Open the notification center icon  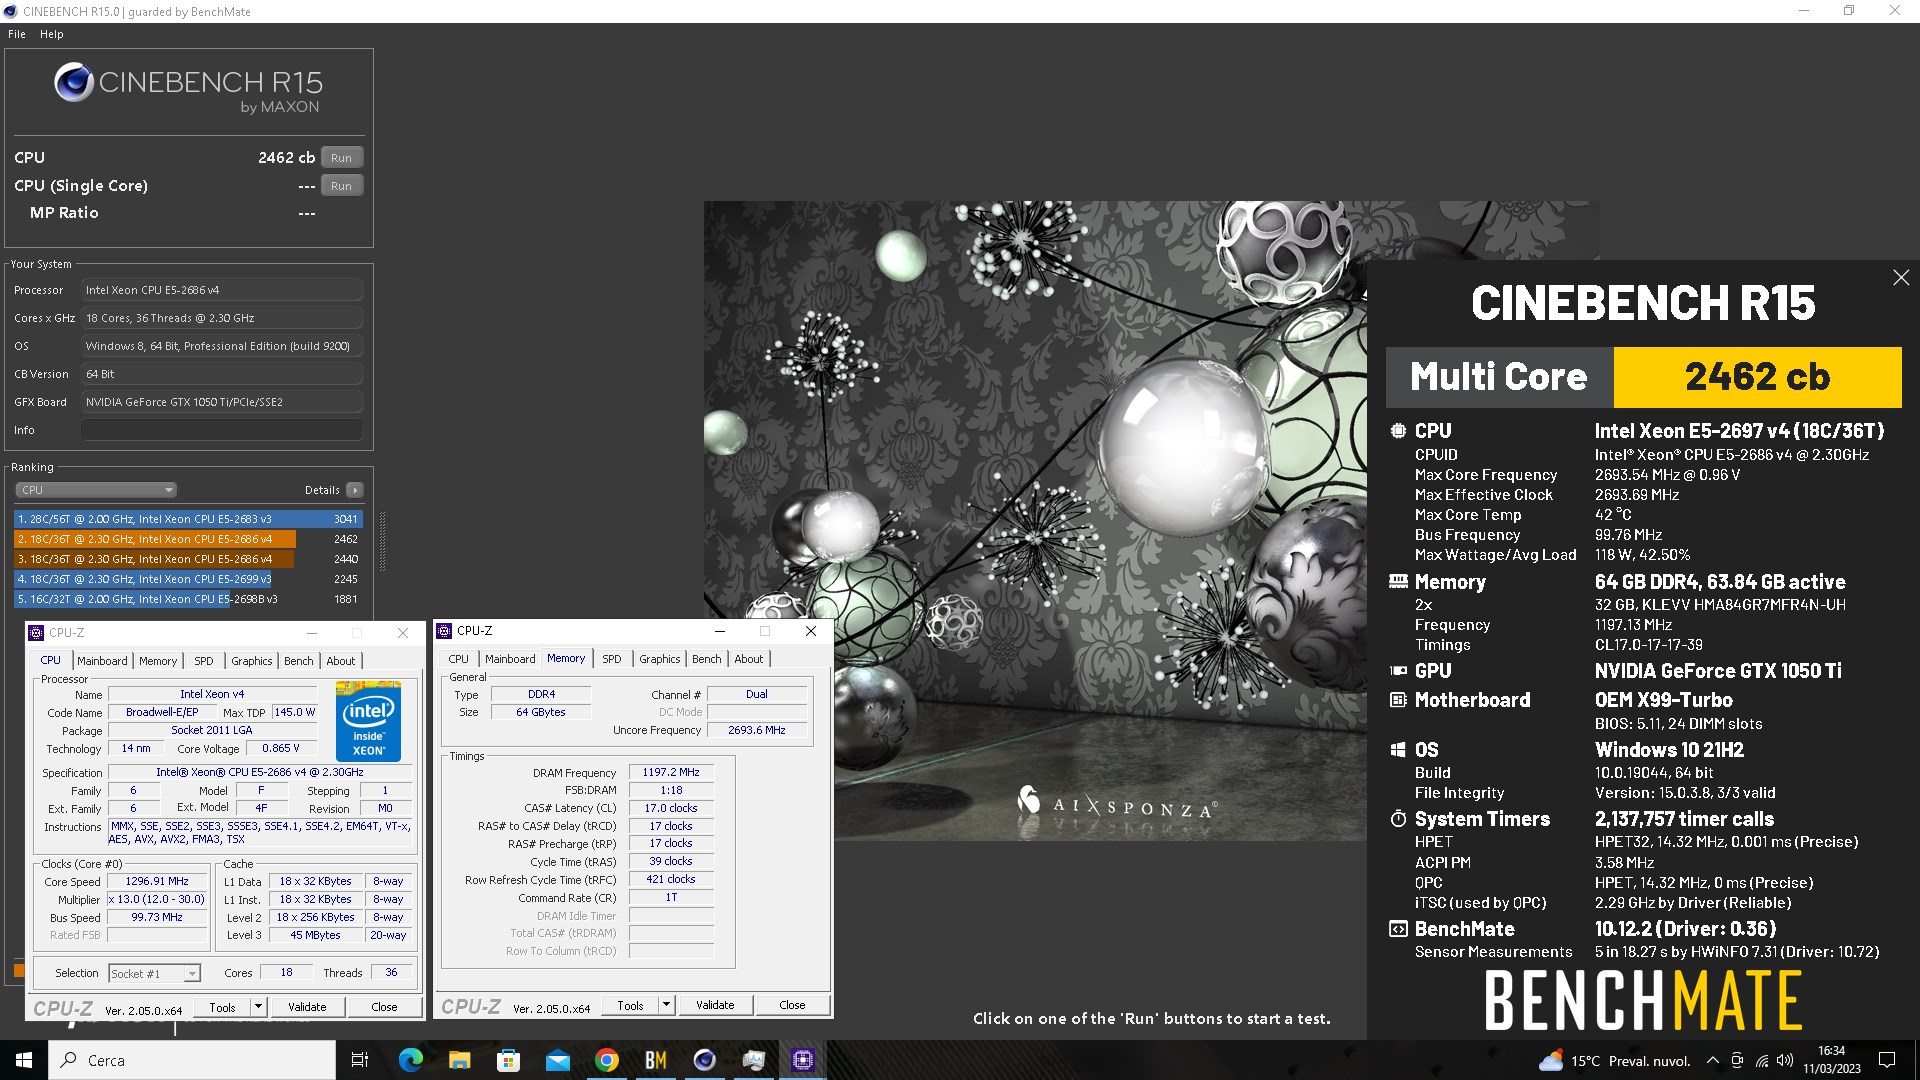[1887, 1061]
